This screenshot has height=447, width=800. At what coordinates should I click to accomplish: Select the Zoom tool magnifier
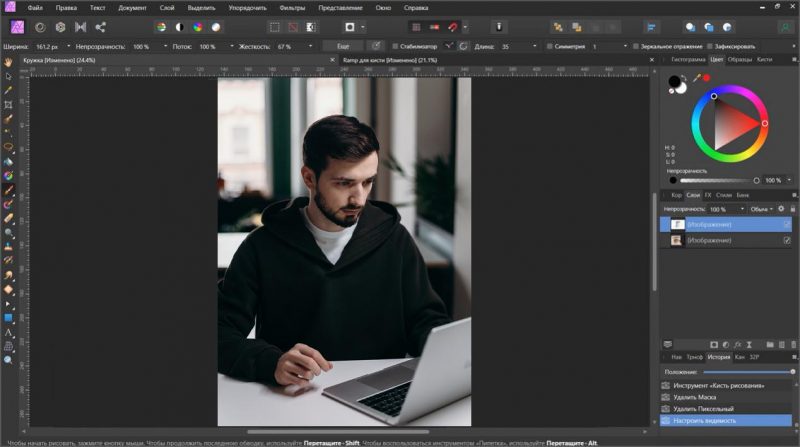click(x=8, y=360)
